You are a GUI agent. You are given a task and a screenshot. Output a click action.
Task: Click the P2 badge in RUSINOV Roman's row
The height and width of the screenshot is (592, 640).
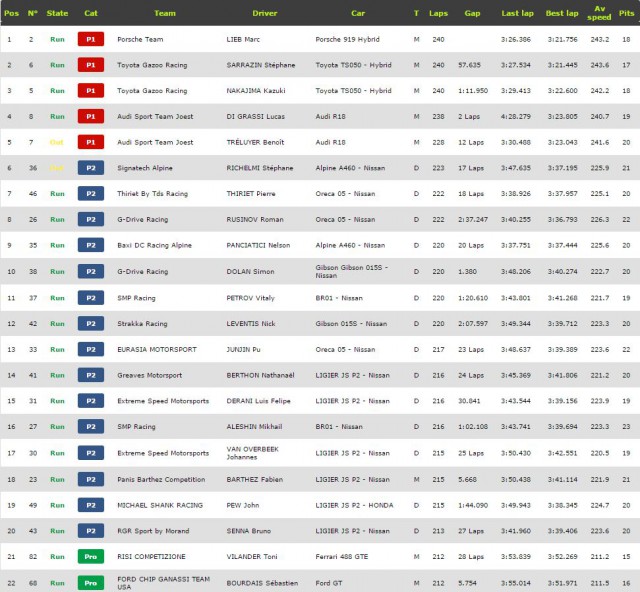(x=91, y=219)
